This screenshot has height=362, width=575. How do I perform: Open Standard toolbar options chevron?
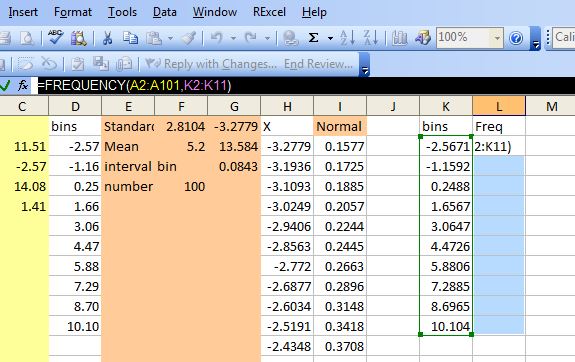tap(535, 39)
